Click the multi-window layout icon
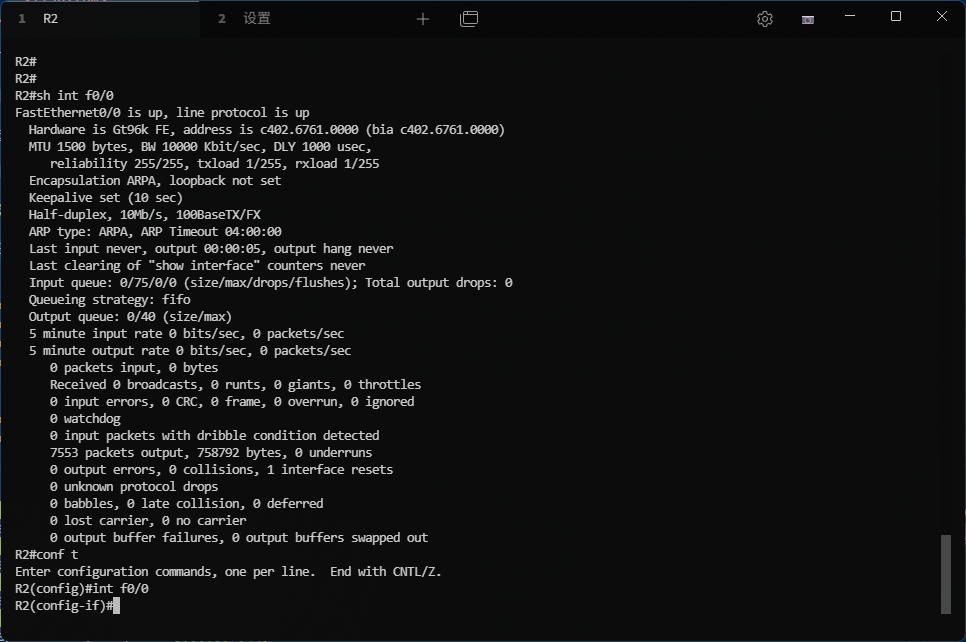Image resolution: width=966 pixels, height=642 pixels. tap(469, 19)
